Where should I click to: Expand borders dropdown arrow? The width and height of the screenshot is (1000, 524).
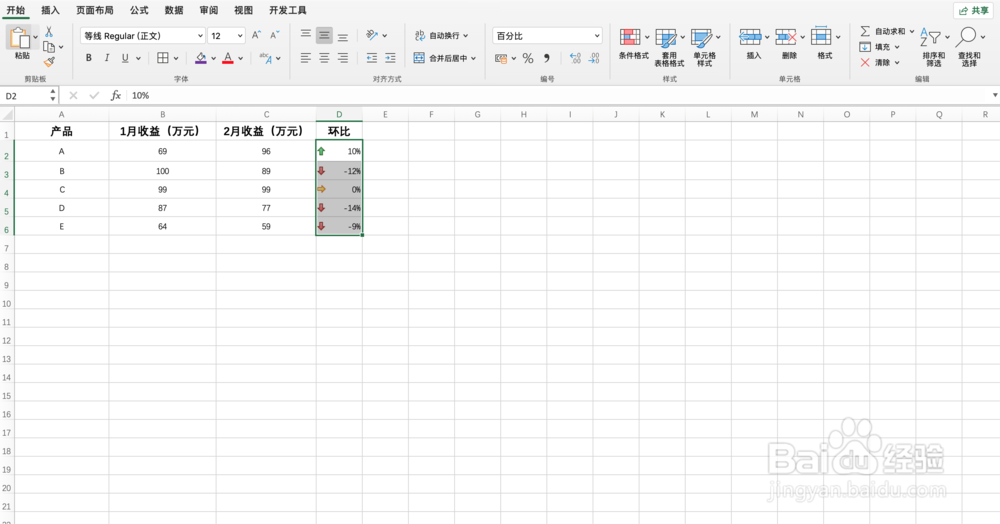176,59
